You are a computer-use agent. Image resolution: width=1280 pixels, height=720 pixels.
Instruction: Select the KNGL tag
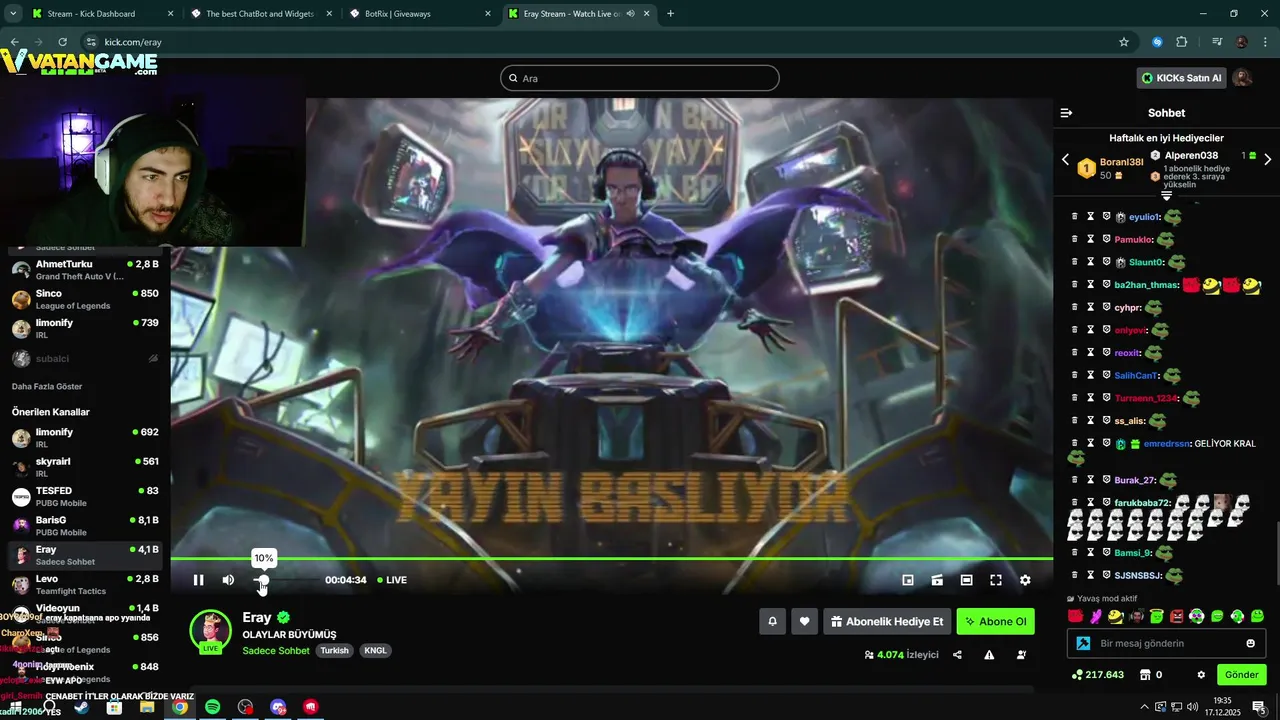[375, 650]
